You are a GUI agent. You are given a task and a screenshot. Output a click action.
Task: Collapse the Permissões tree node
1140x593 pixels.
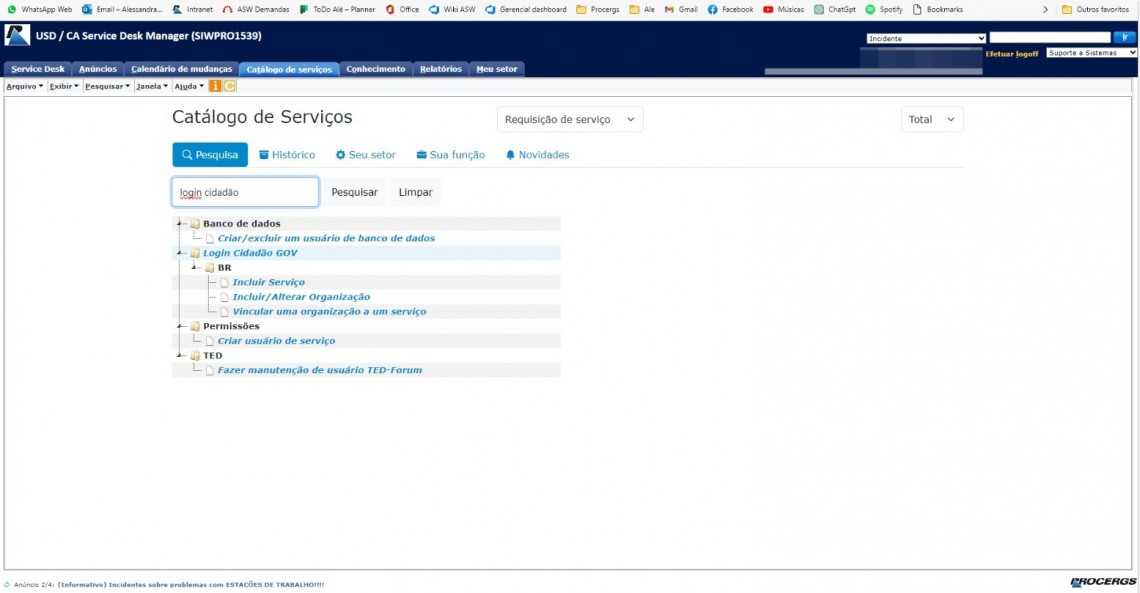click(181, 326)
